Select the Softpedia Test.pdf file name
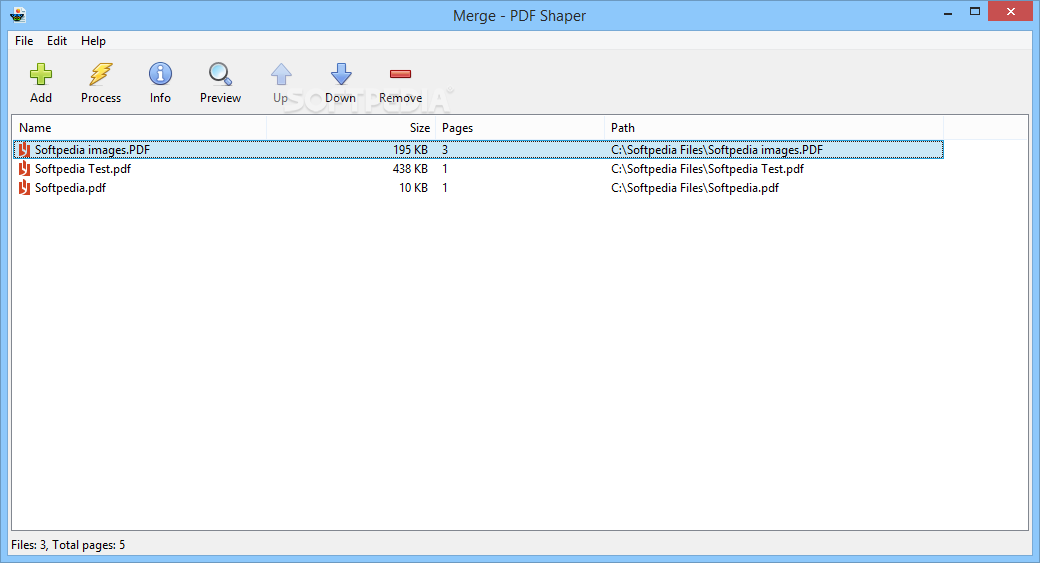 coord(83,169)
